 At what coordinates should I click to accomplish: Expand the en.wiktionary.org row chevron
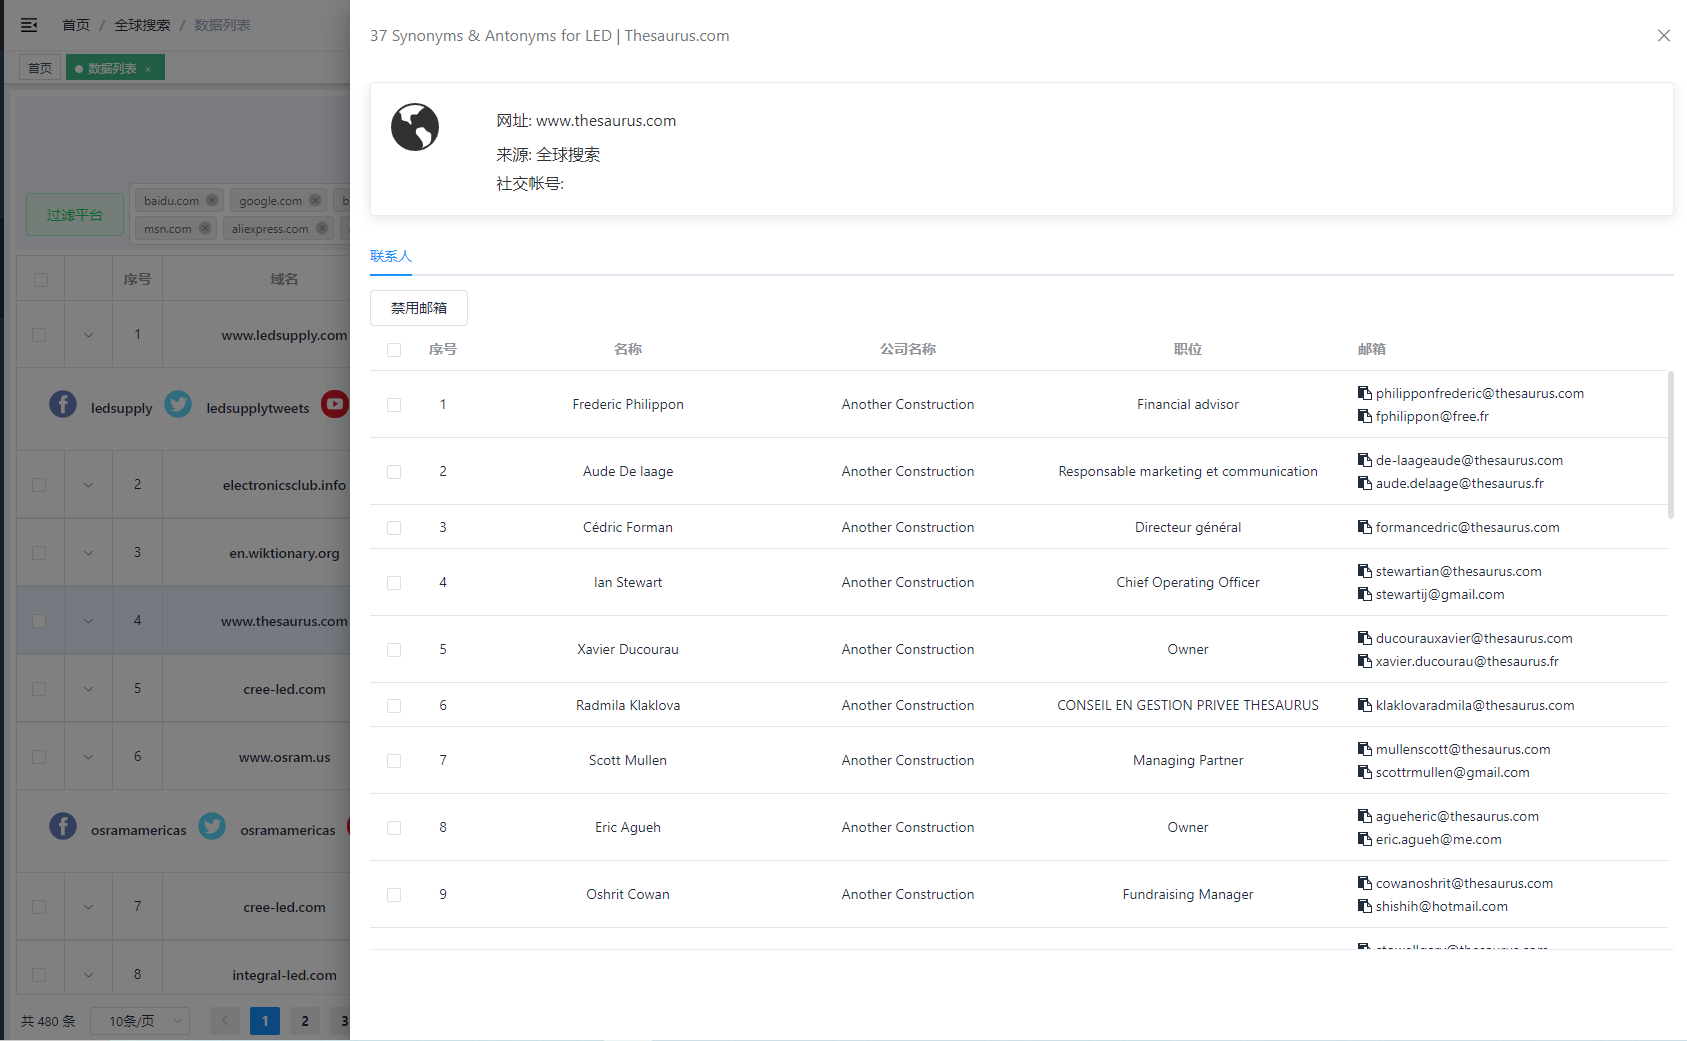pyautogui.click(x=89, y=553)
